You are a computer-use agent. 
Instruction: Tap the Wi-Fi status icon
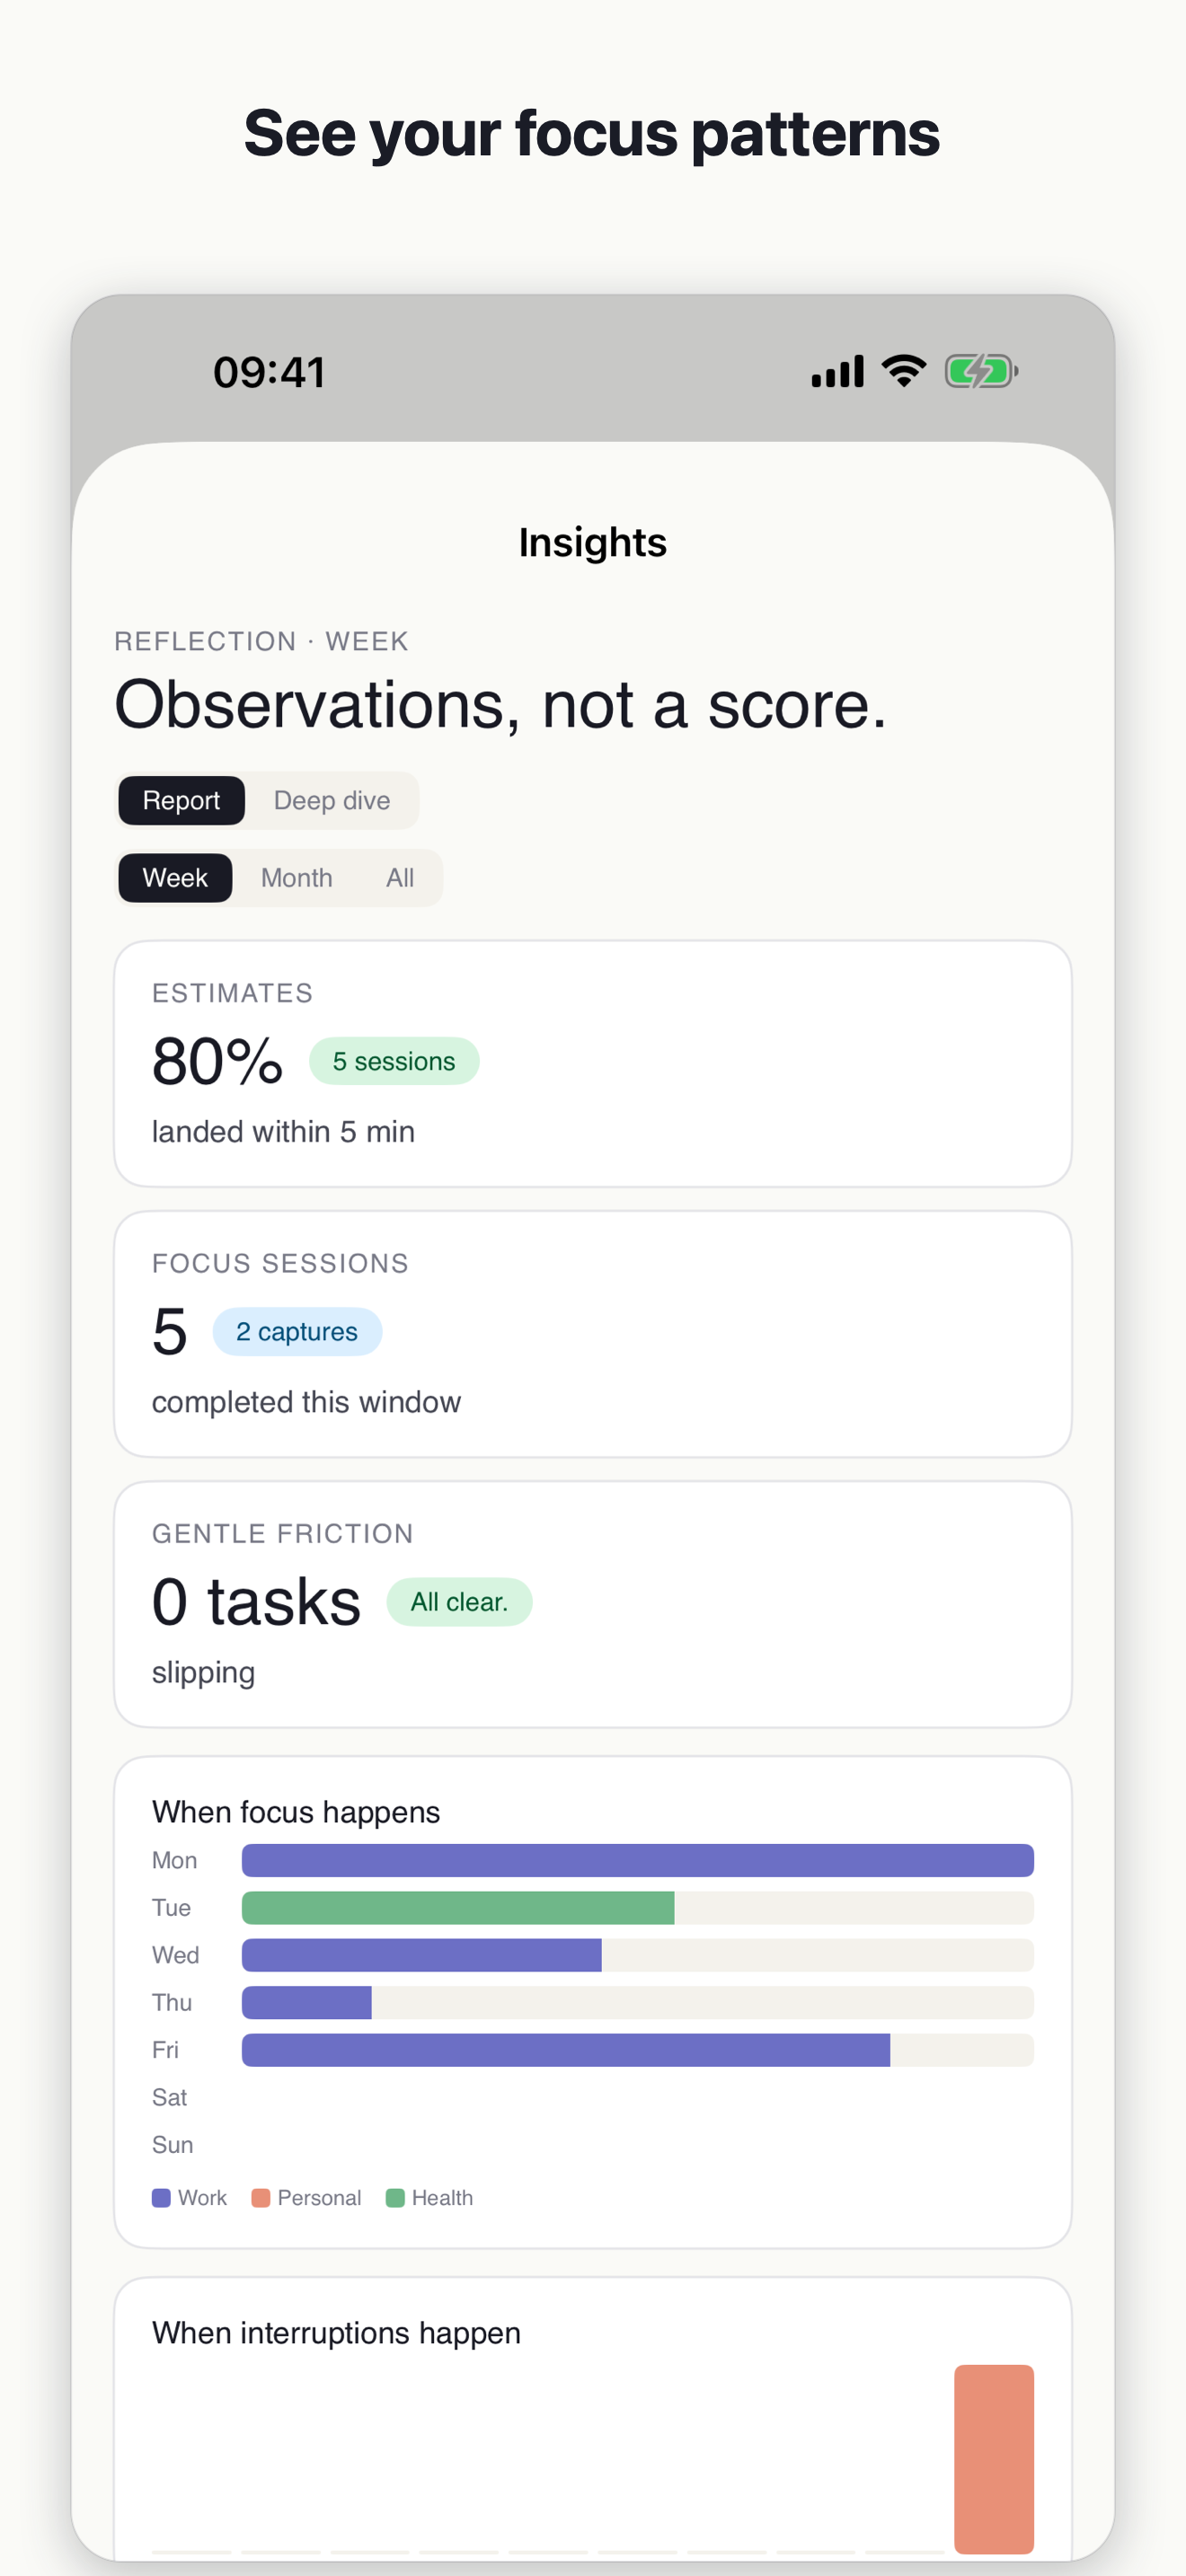click(903, 371)
